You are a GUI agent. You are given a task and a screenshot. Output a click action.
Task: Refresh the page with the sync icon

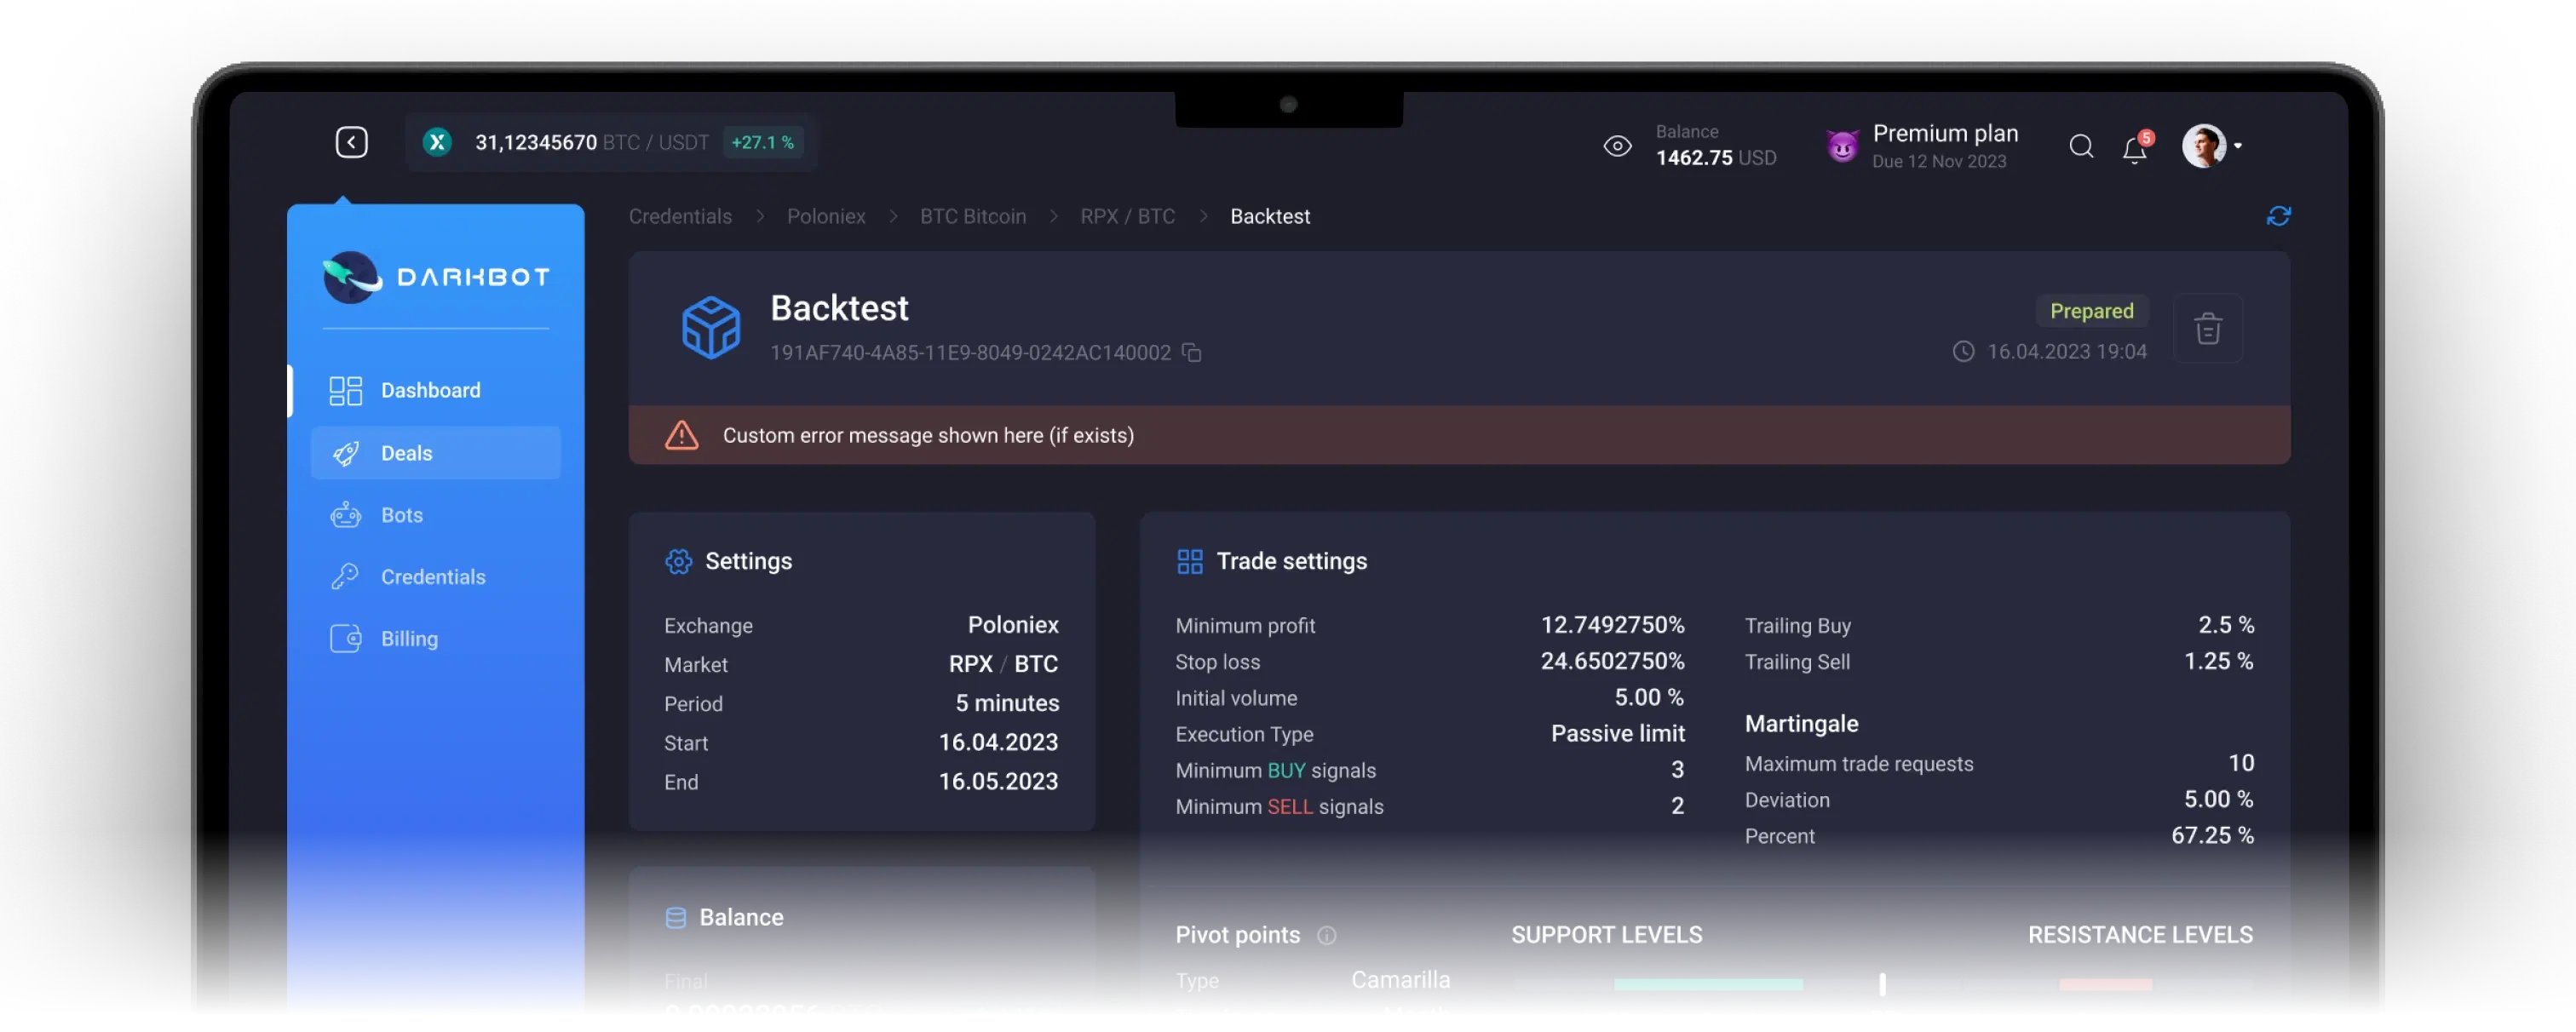click(2280, 216)
